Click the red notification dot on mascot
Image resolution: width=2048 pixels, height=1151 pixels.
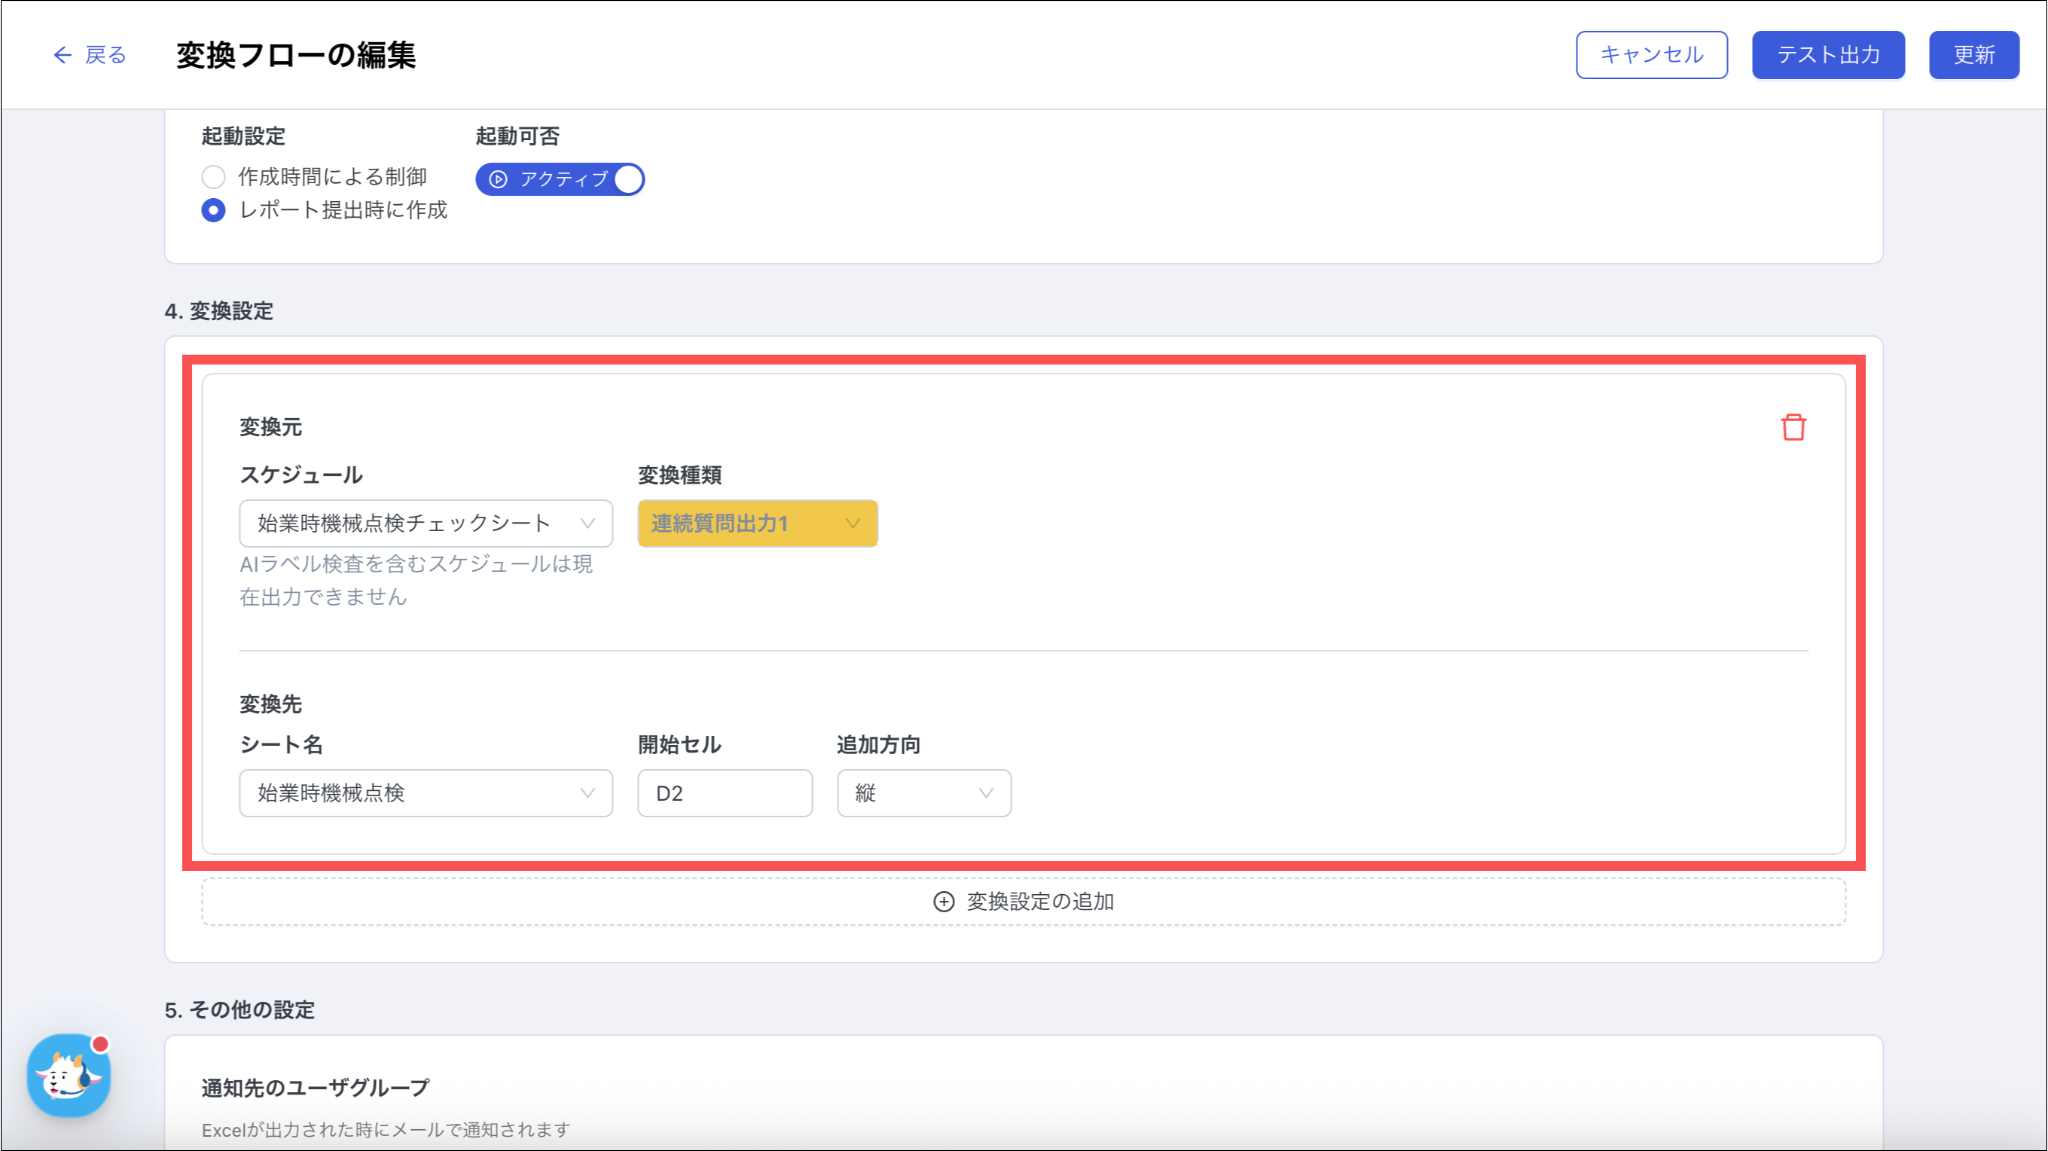pos(100,1044)
